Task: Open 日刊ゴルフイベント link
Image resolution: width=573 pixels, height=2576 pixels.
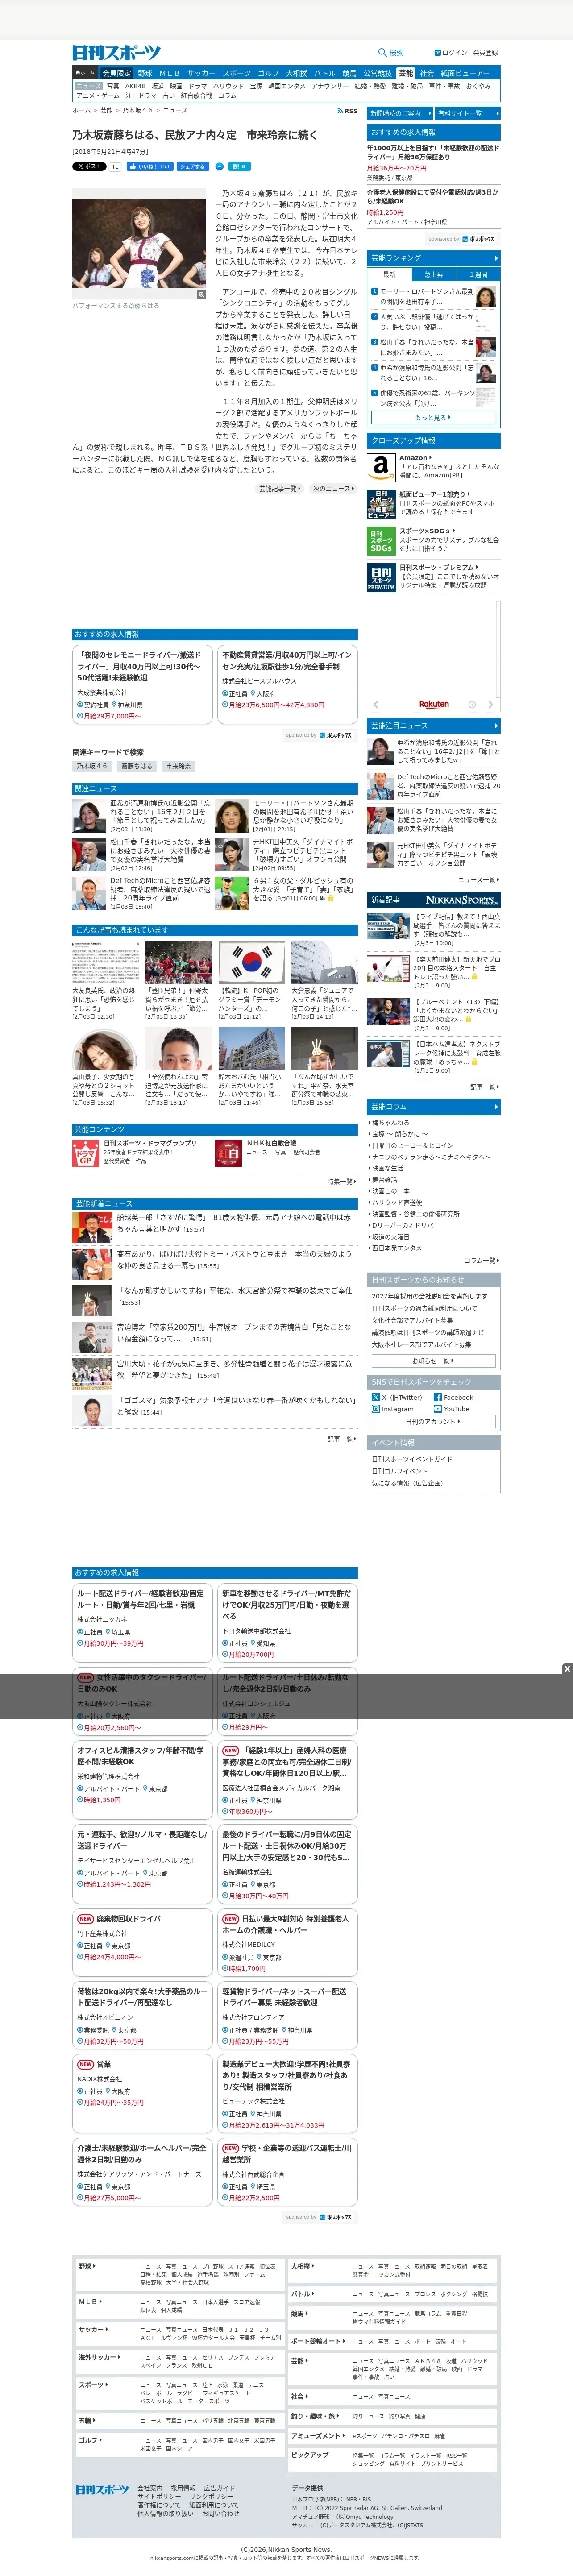Action: click(x=400, y=1471)
